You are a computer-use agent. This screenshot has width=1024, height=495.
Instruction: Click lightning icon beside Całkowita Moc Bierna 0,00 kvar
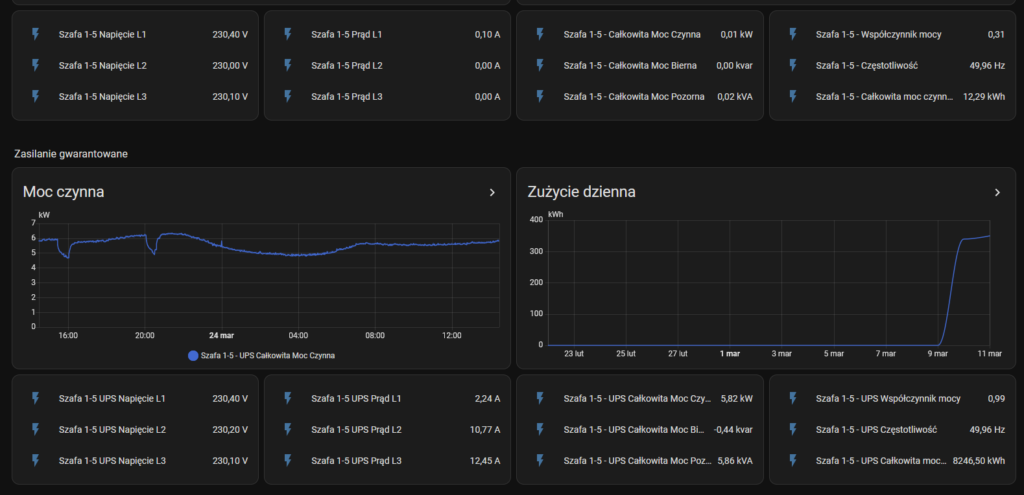tap(542, 65)
